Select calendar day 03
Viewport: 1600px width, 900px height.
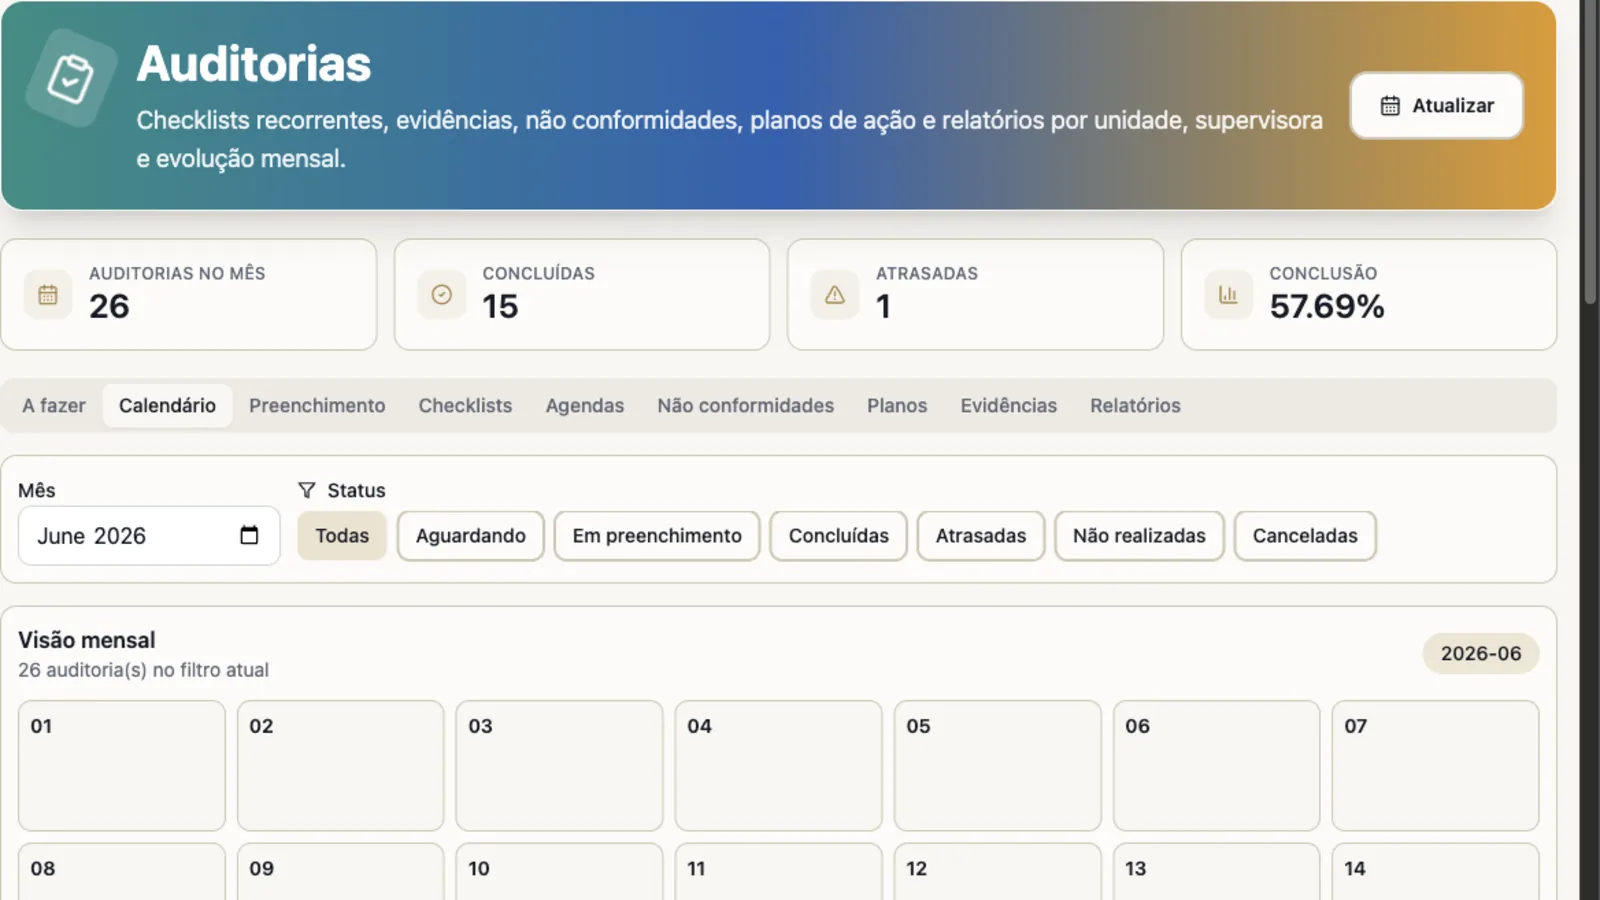pyautogui.click(x=559, y=765)
